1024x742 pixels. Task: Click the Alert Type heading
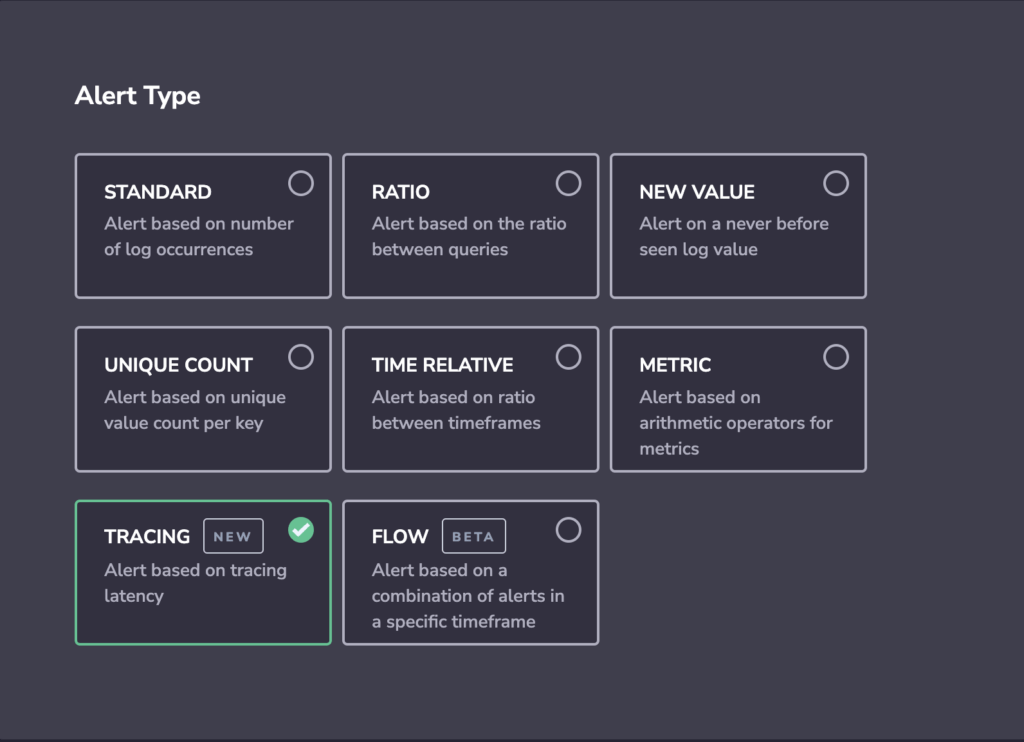coord(138,96)
